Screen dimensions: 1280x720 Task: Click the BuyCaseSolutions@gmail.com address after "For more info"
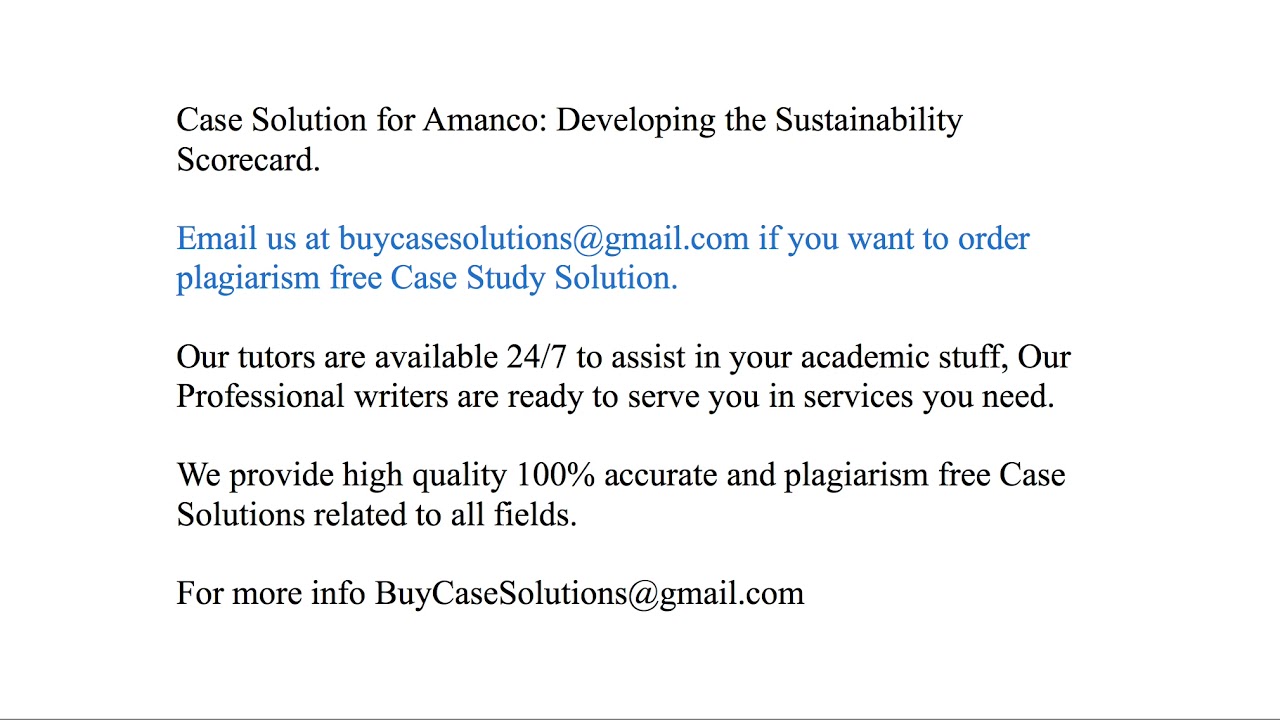click(x=589, y=594)
